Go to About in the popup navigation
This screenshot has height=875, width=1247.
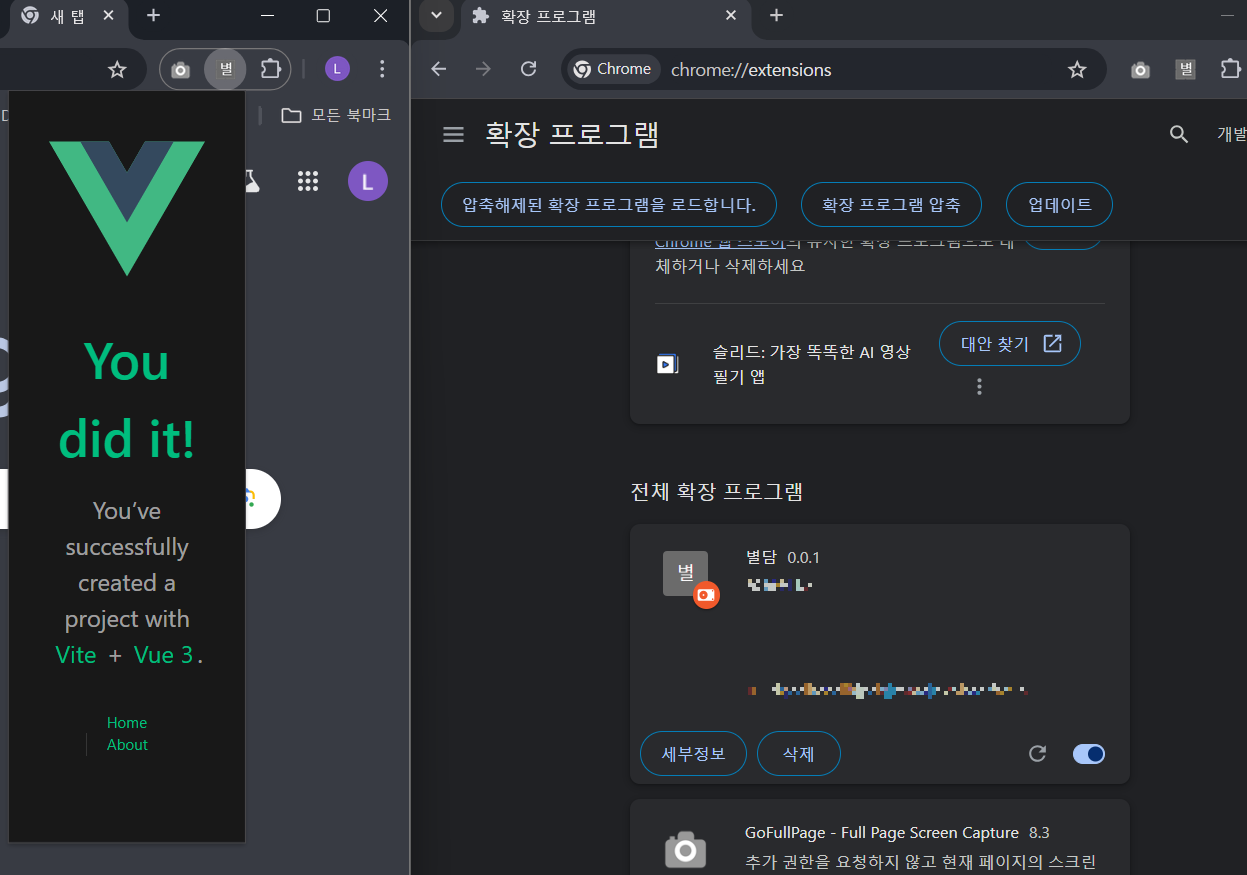[x=127, y=745]
